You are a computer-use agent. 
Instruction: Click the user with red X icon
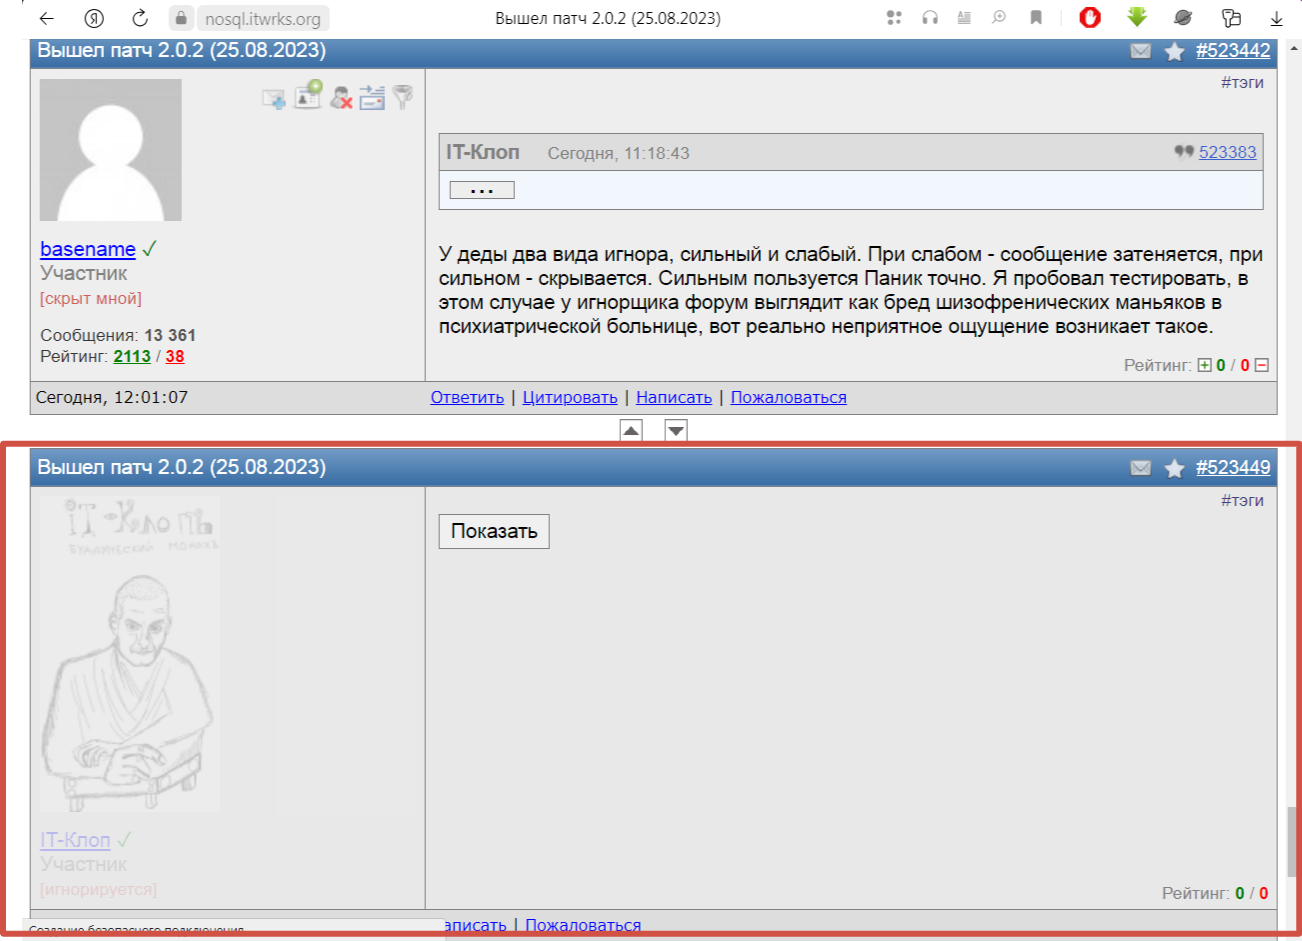[x=341, y=97]
